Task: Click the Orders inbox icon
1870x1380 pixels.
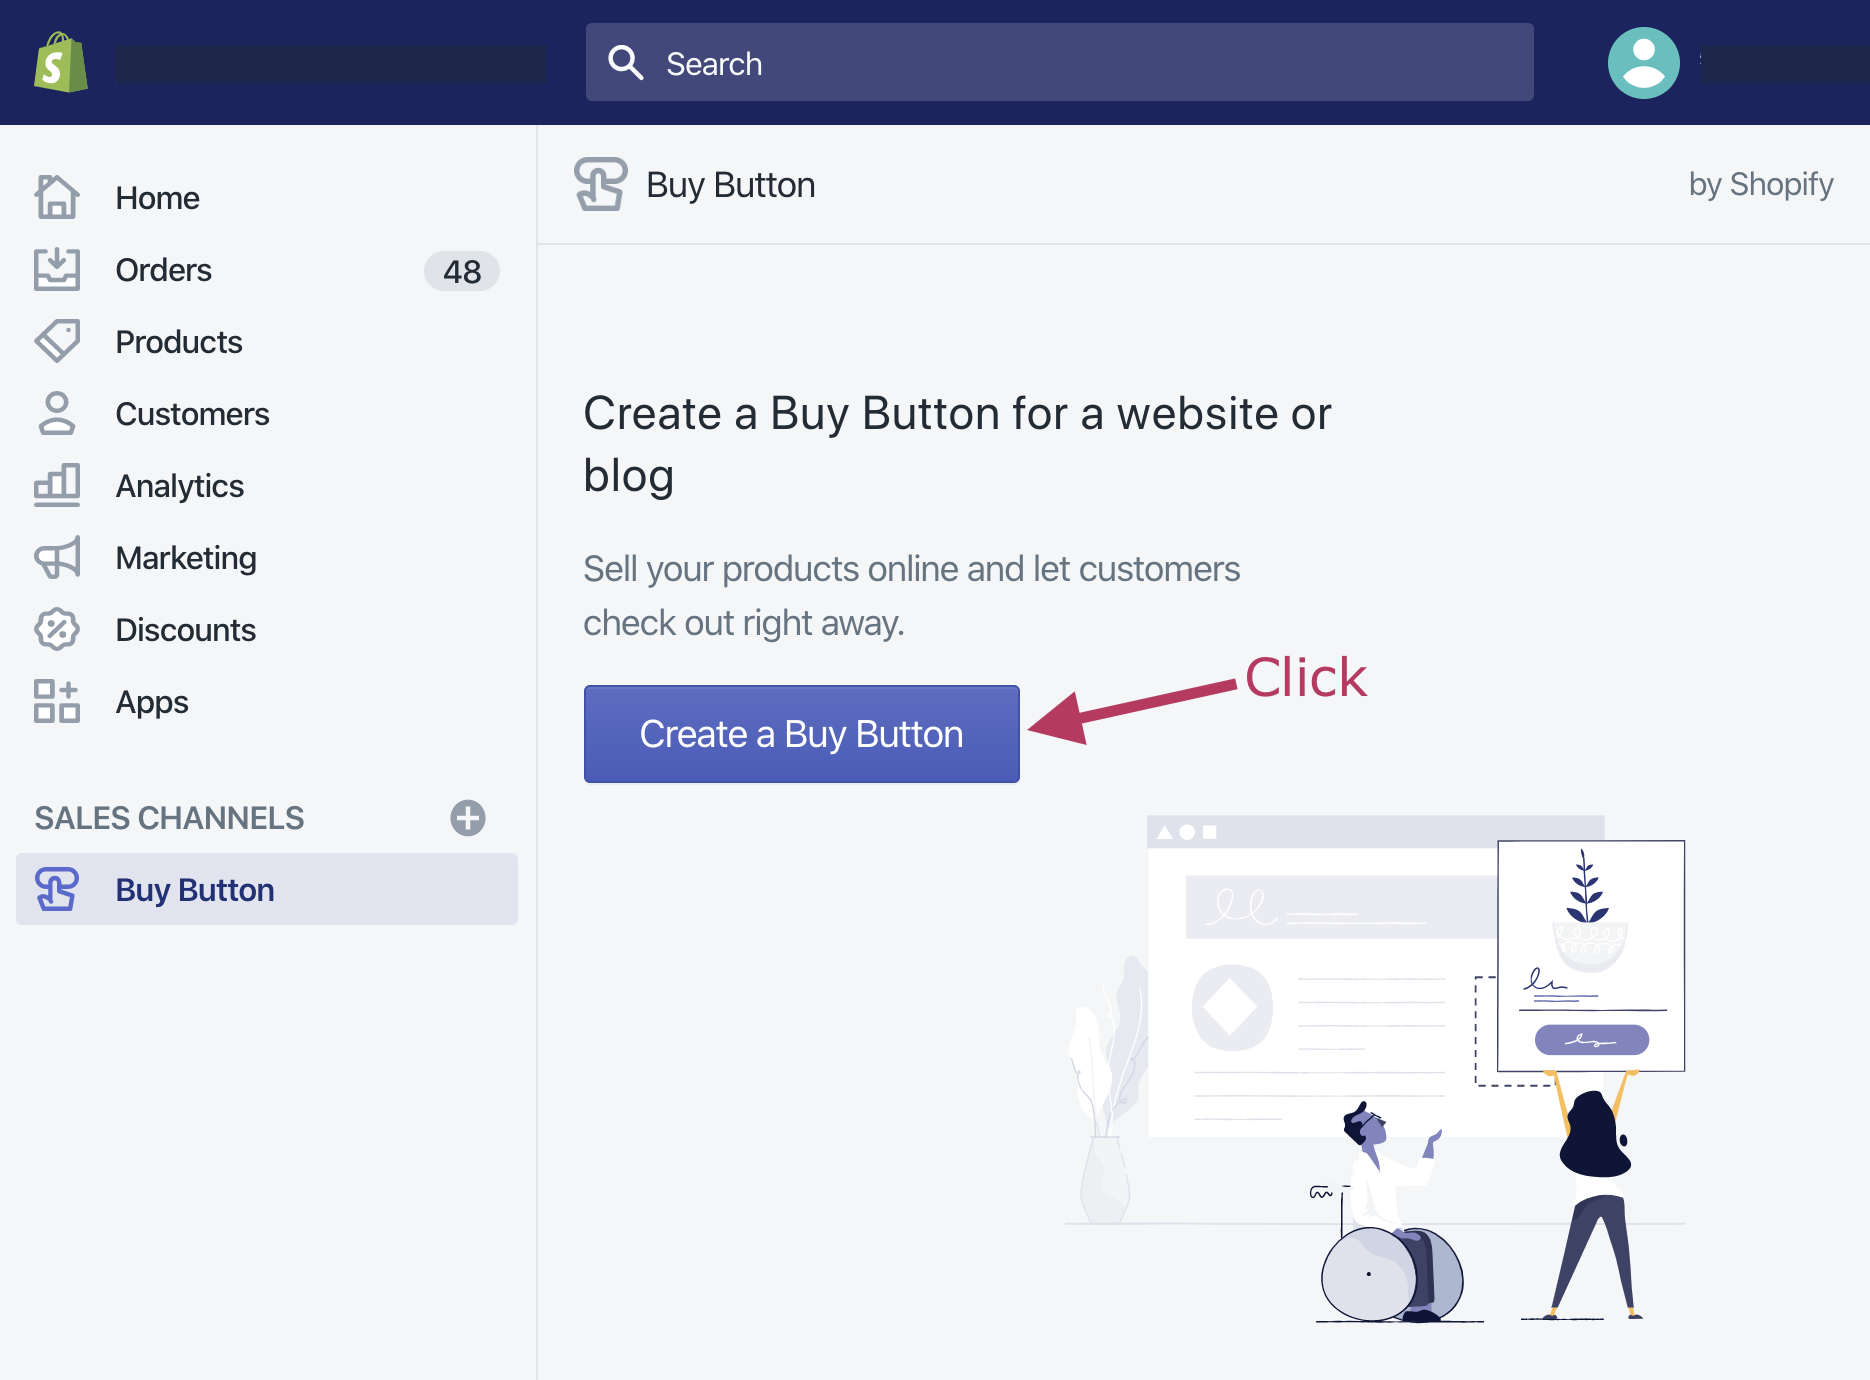Action: (x=57, y=269)
